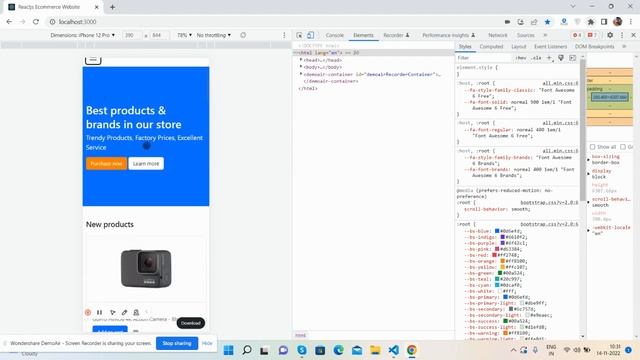
Task: Edit the device width field
Action: (132, 35)
